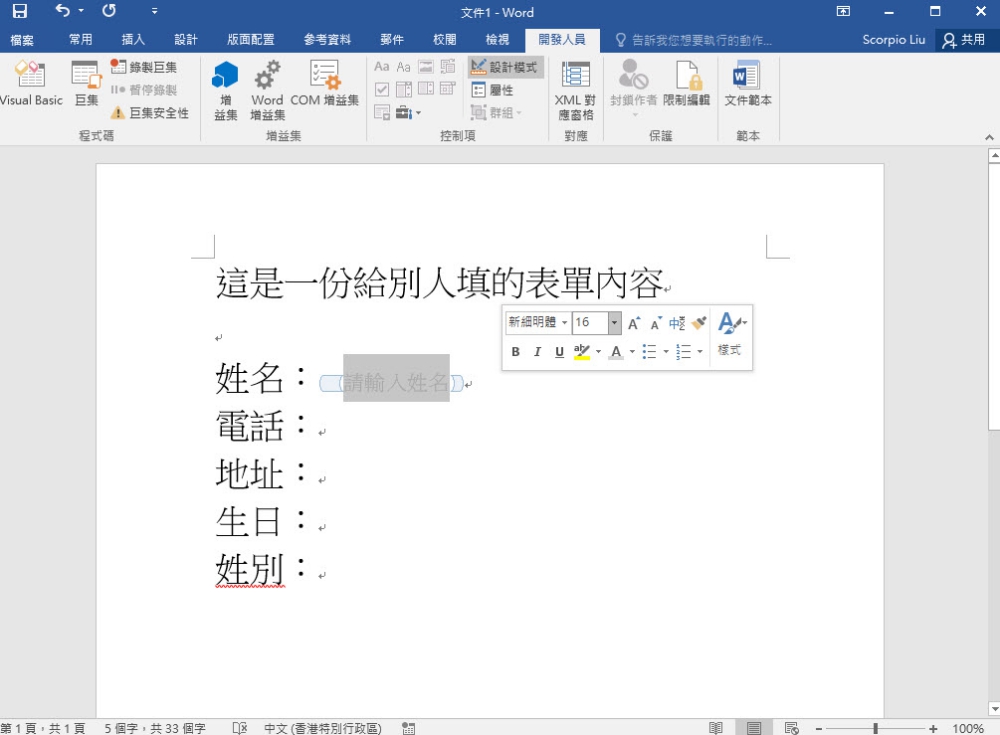The width and height of the screenshot is (1000, 735).
Task: Open the 巨集 (Macros) dialog
Action: click(86, 83)
